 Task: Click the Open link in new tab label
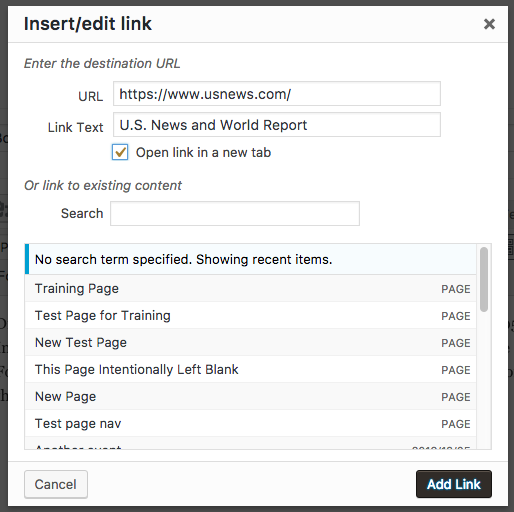tap(203, 153)
